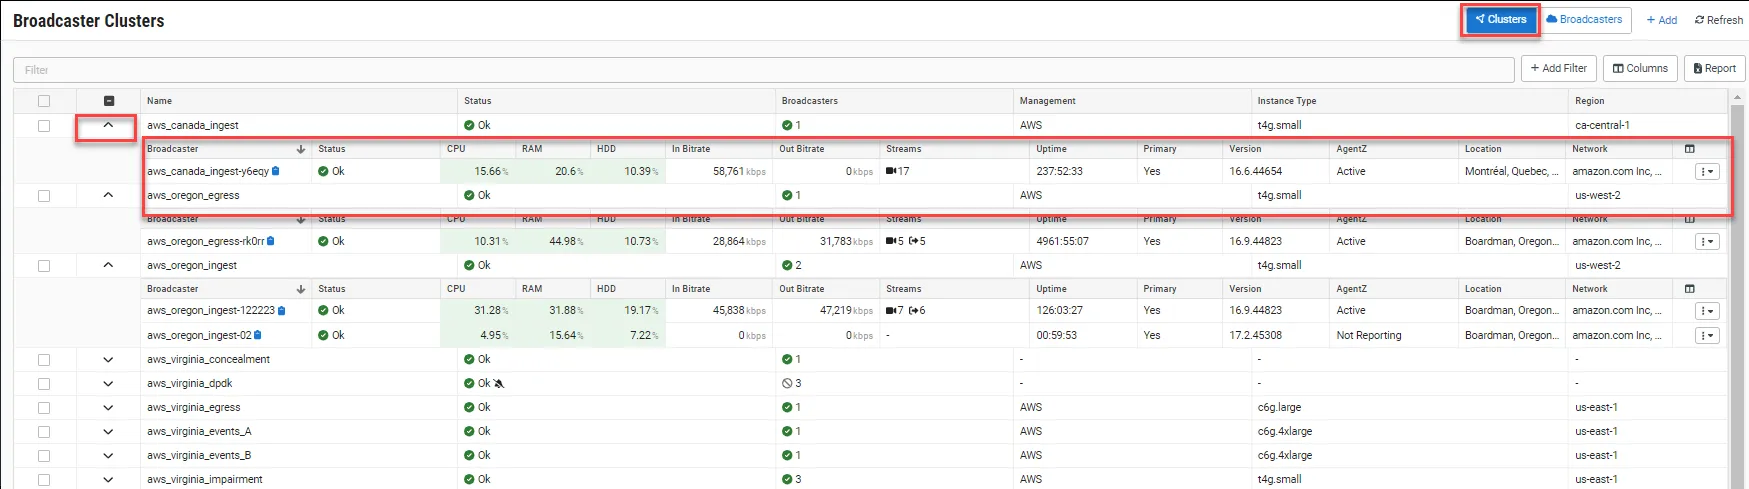Screen dimensions: 1749x489
Task: Sort by the Region column header
Action: click(x=1589, y=101)
